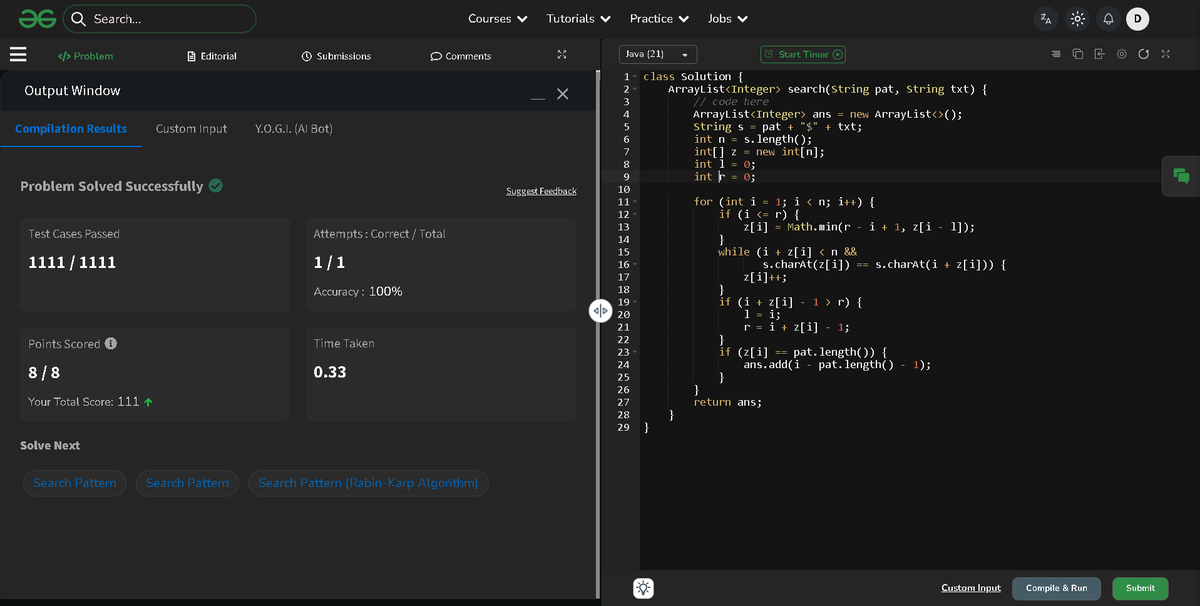The height and width of the screenshot is (606, 1200).
Task: Fold the if block at line 23
Action: [634, 352]
